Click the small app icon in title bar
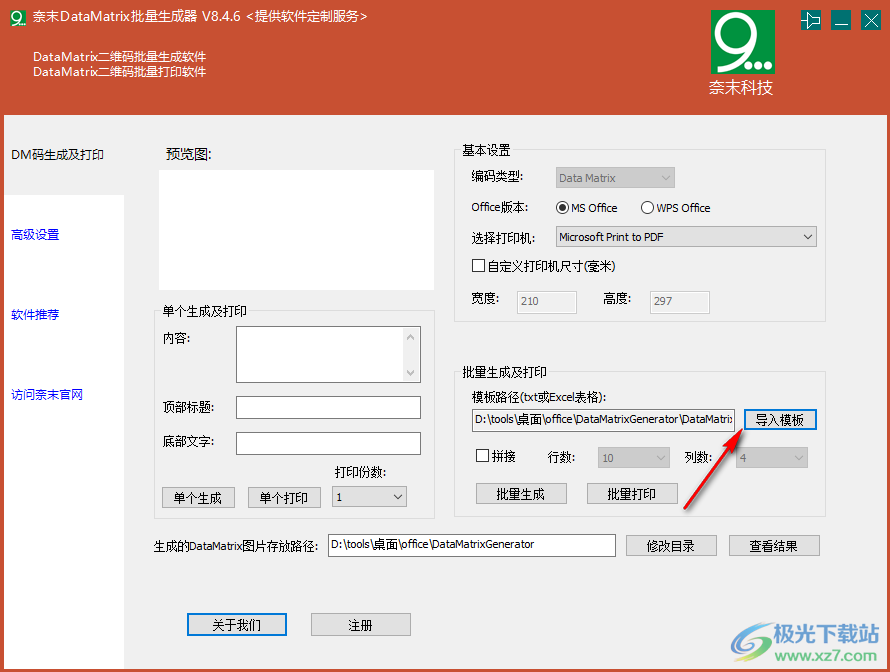Image resolution: width=890 pixels, height=672 pixels. pyautogui.click(x=18, y=18)
